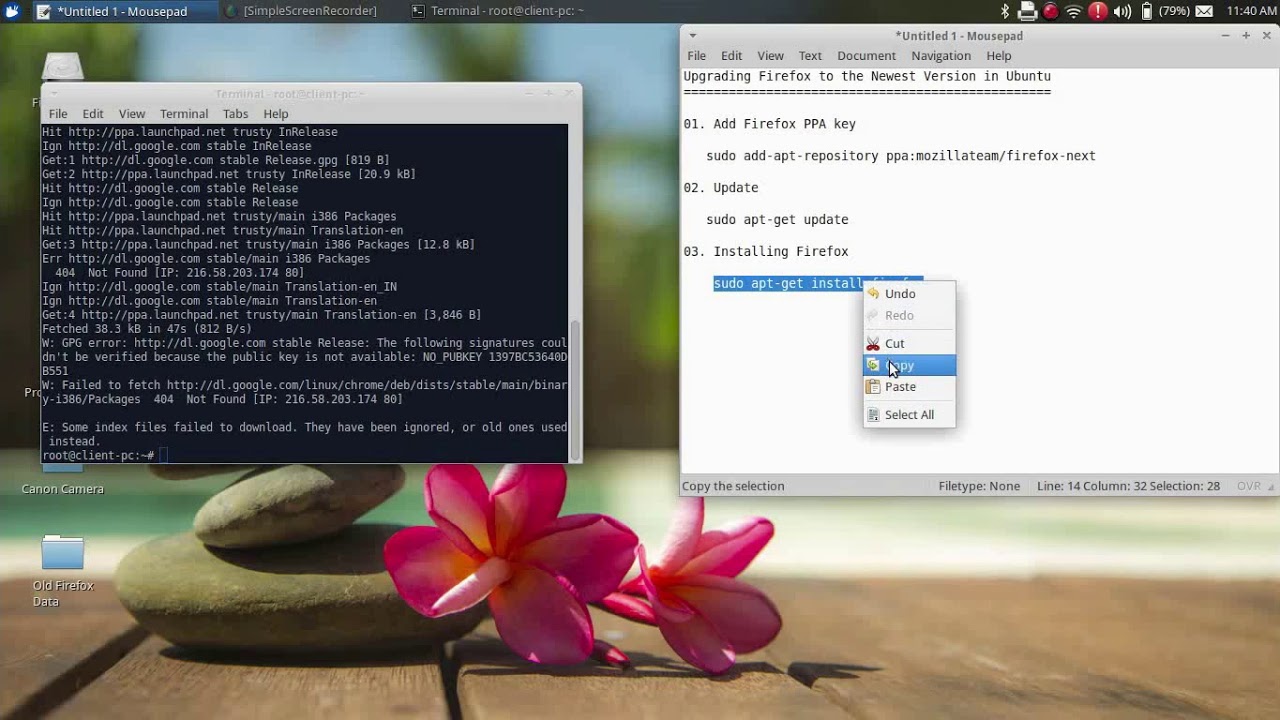Click the red exclamation alert tray icon
The image size is (1280, 720).
click(x=1098, y=11)
